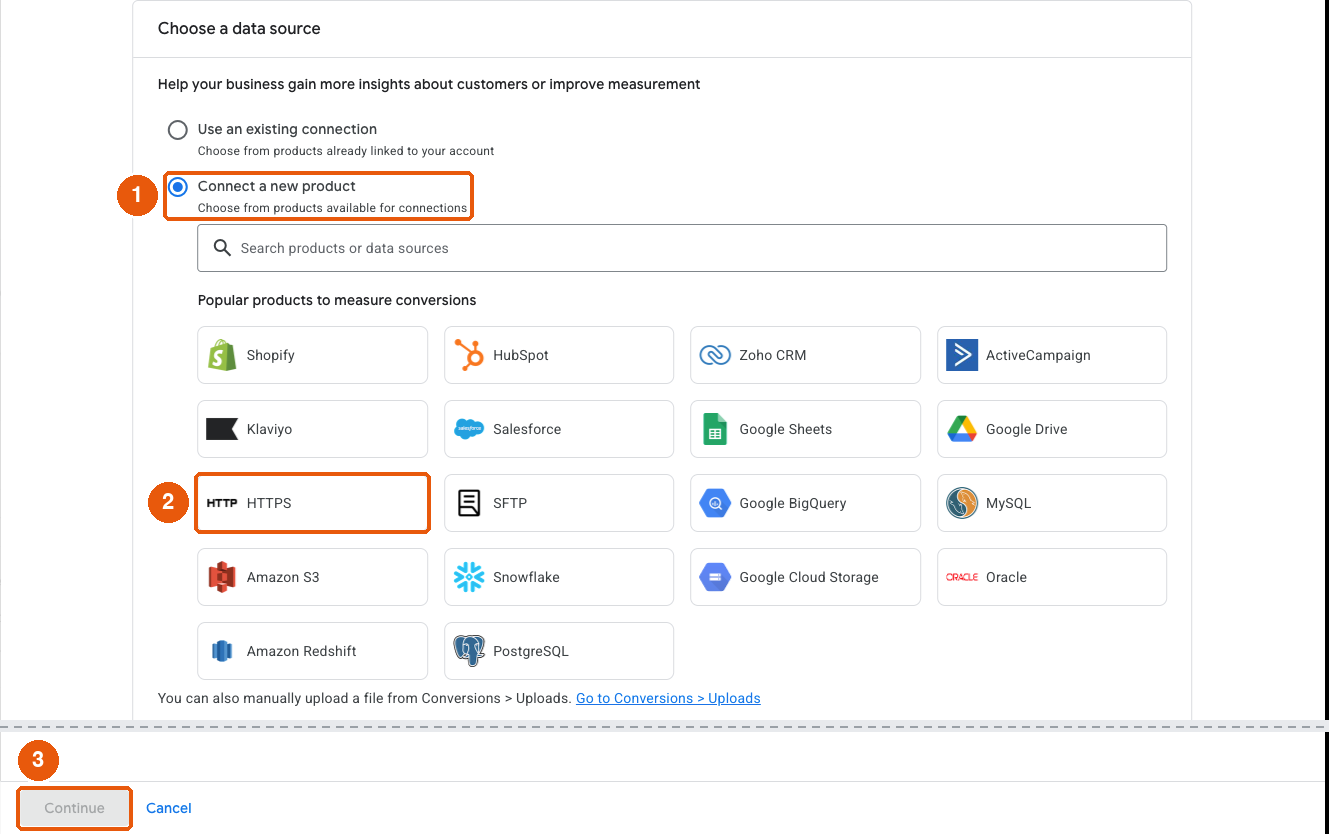The height and width of the screenshot is (834, 1329).
Task: Select Use an existing connection radio
Action: point(177,130)
